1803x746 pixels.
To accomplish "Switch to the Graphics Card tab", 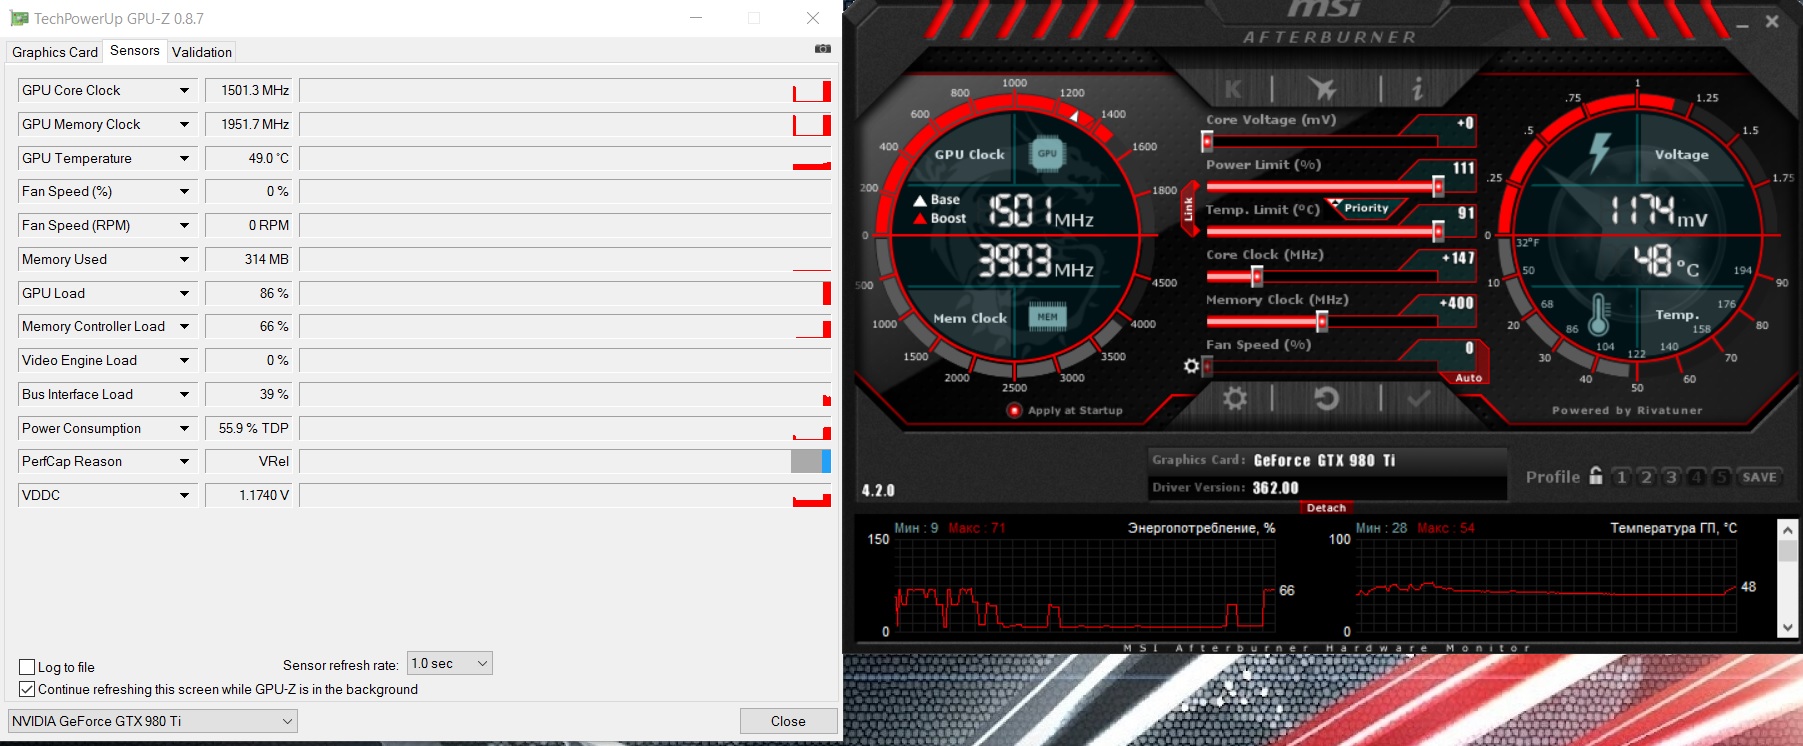I will pyautogui.click(x=55, y=52).
